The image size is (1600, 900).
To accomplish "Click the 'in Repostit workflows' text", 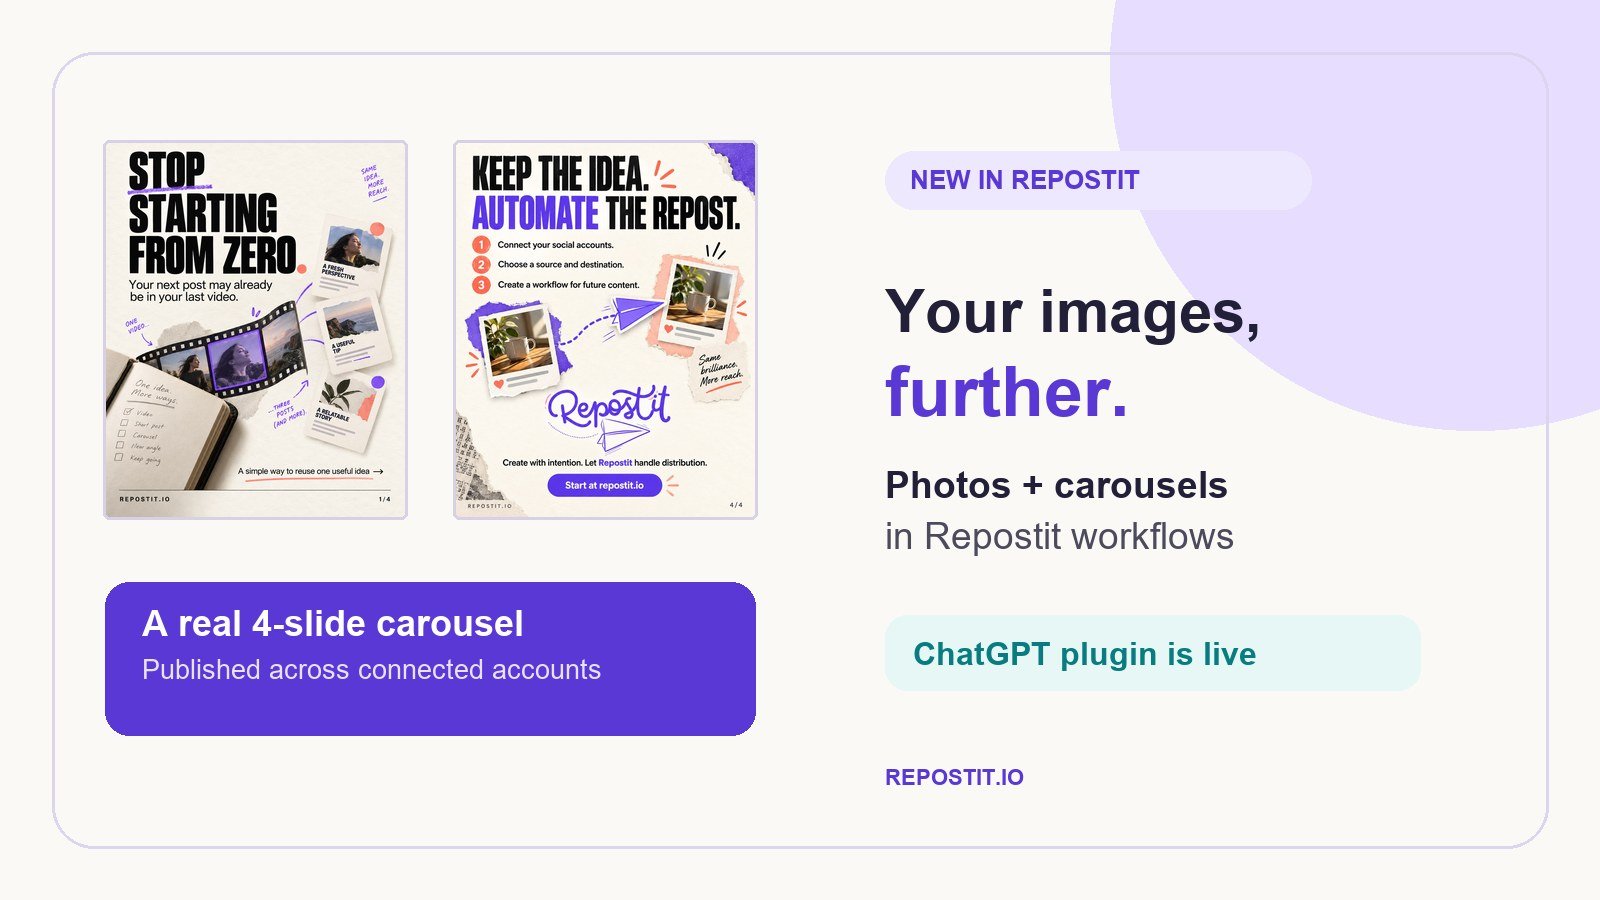I will (x=1059, y=537).
